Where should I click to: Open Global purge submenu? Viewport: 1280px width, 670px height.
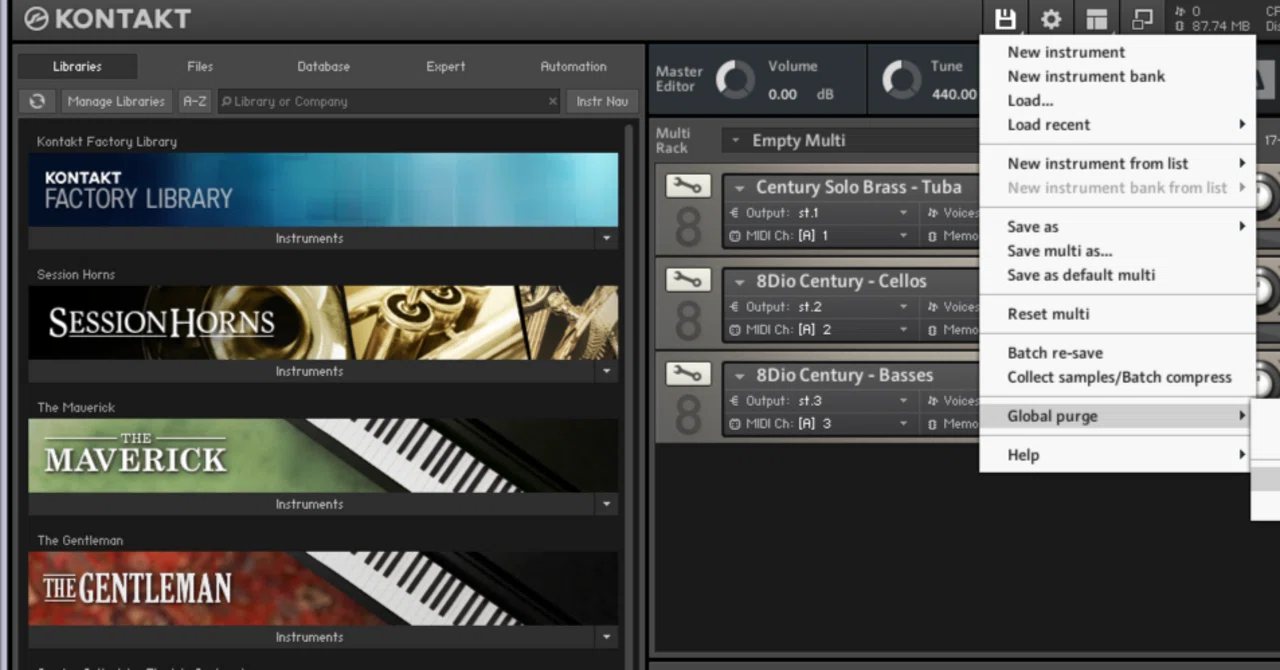point(1117,416)
